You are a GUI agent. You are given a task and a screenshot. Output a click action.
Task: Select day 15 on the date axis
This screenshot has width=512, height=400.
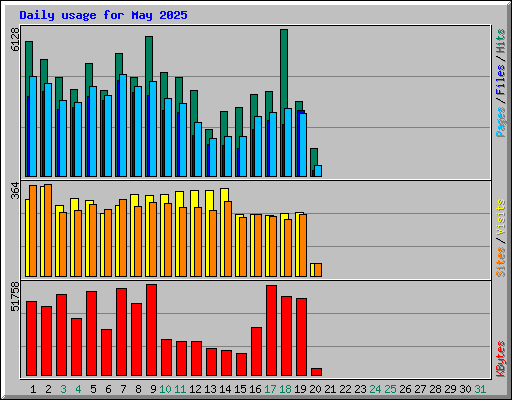pyautogui.click(x=240, y=389)
